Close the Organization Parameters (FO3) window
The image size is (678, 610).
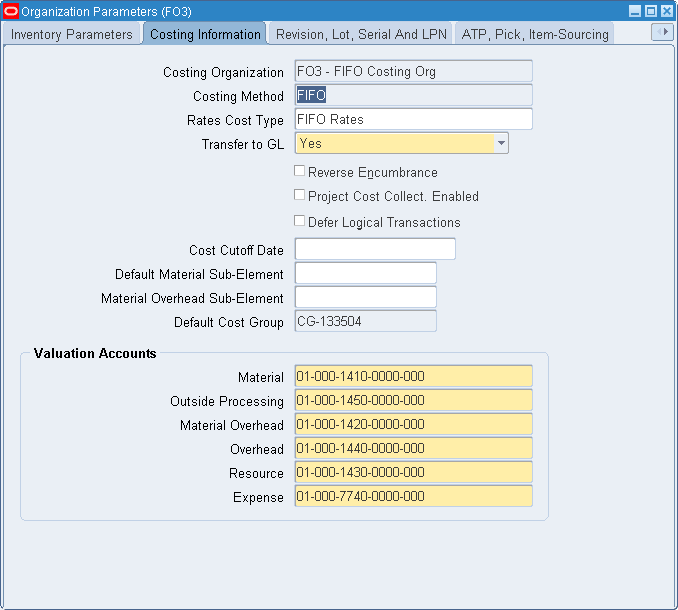click(x=667, y=11)
